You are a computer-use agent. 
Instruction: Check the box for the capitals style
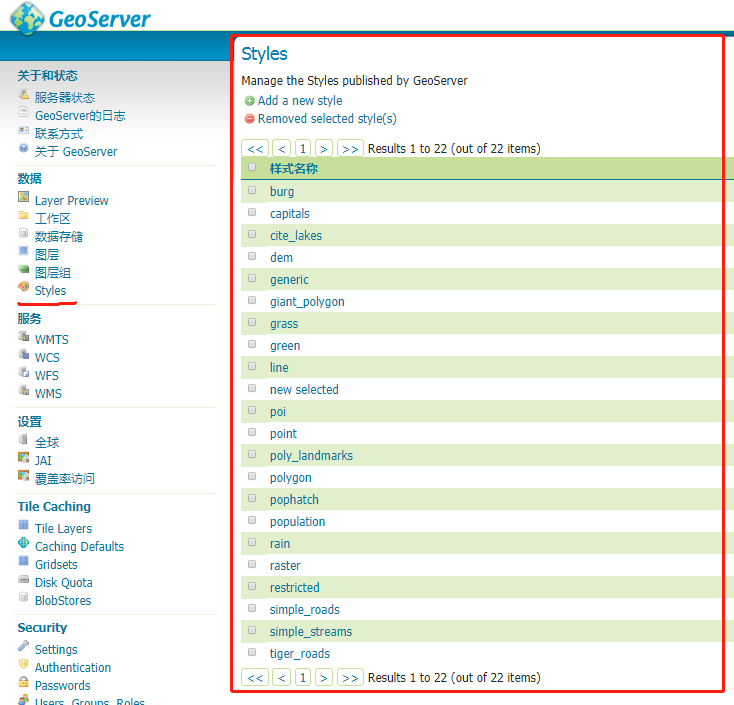coord(252,212)
